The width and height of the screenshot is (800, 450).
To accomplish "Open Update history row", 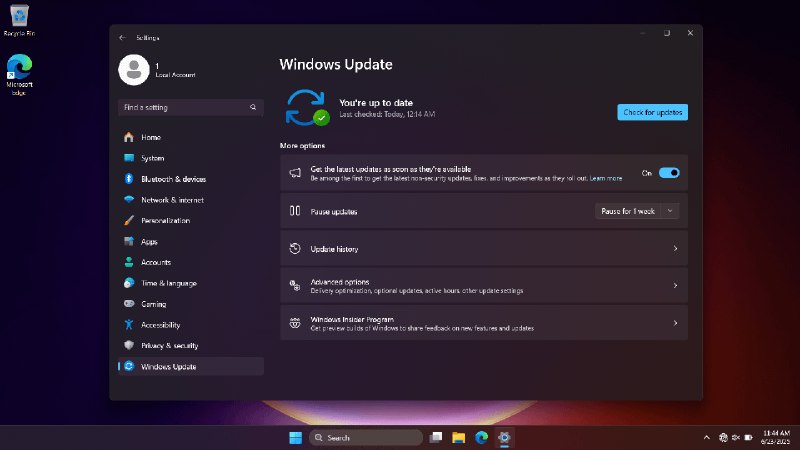I will coord(484,248).
